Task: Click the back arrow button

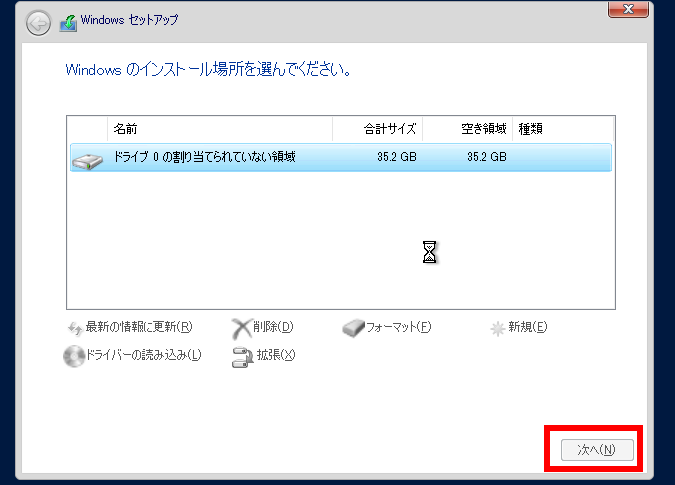Action: 38,23
